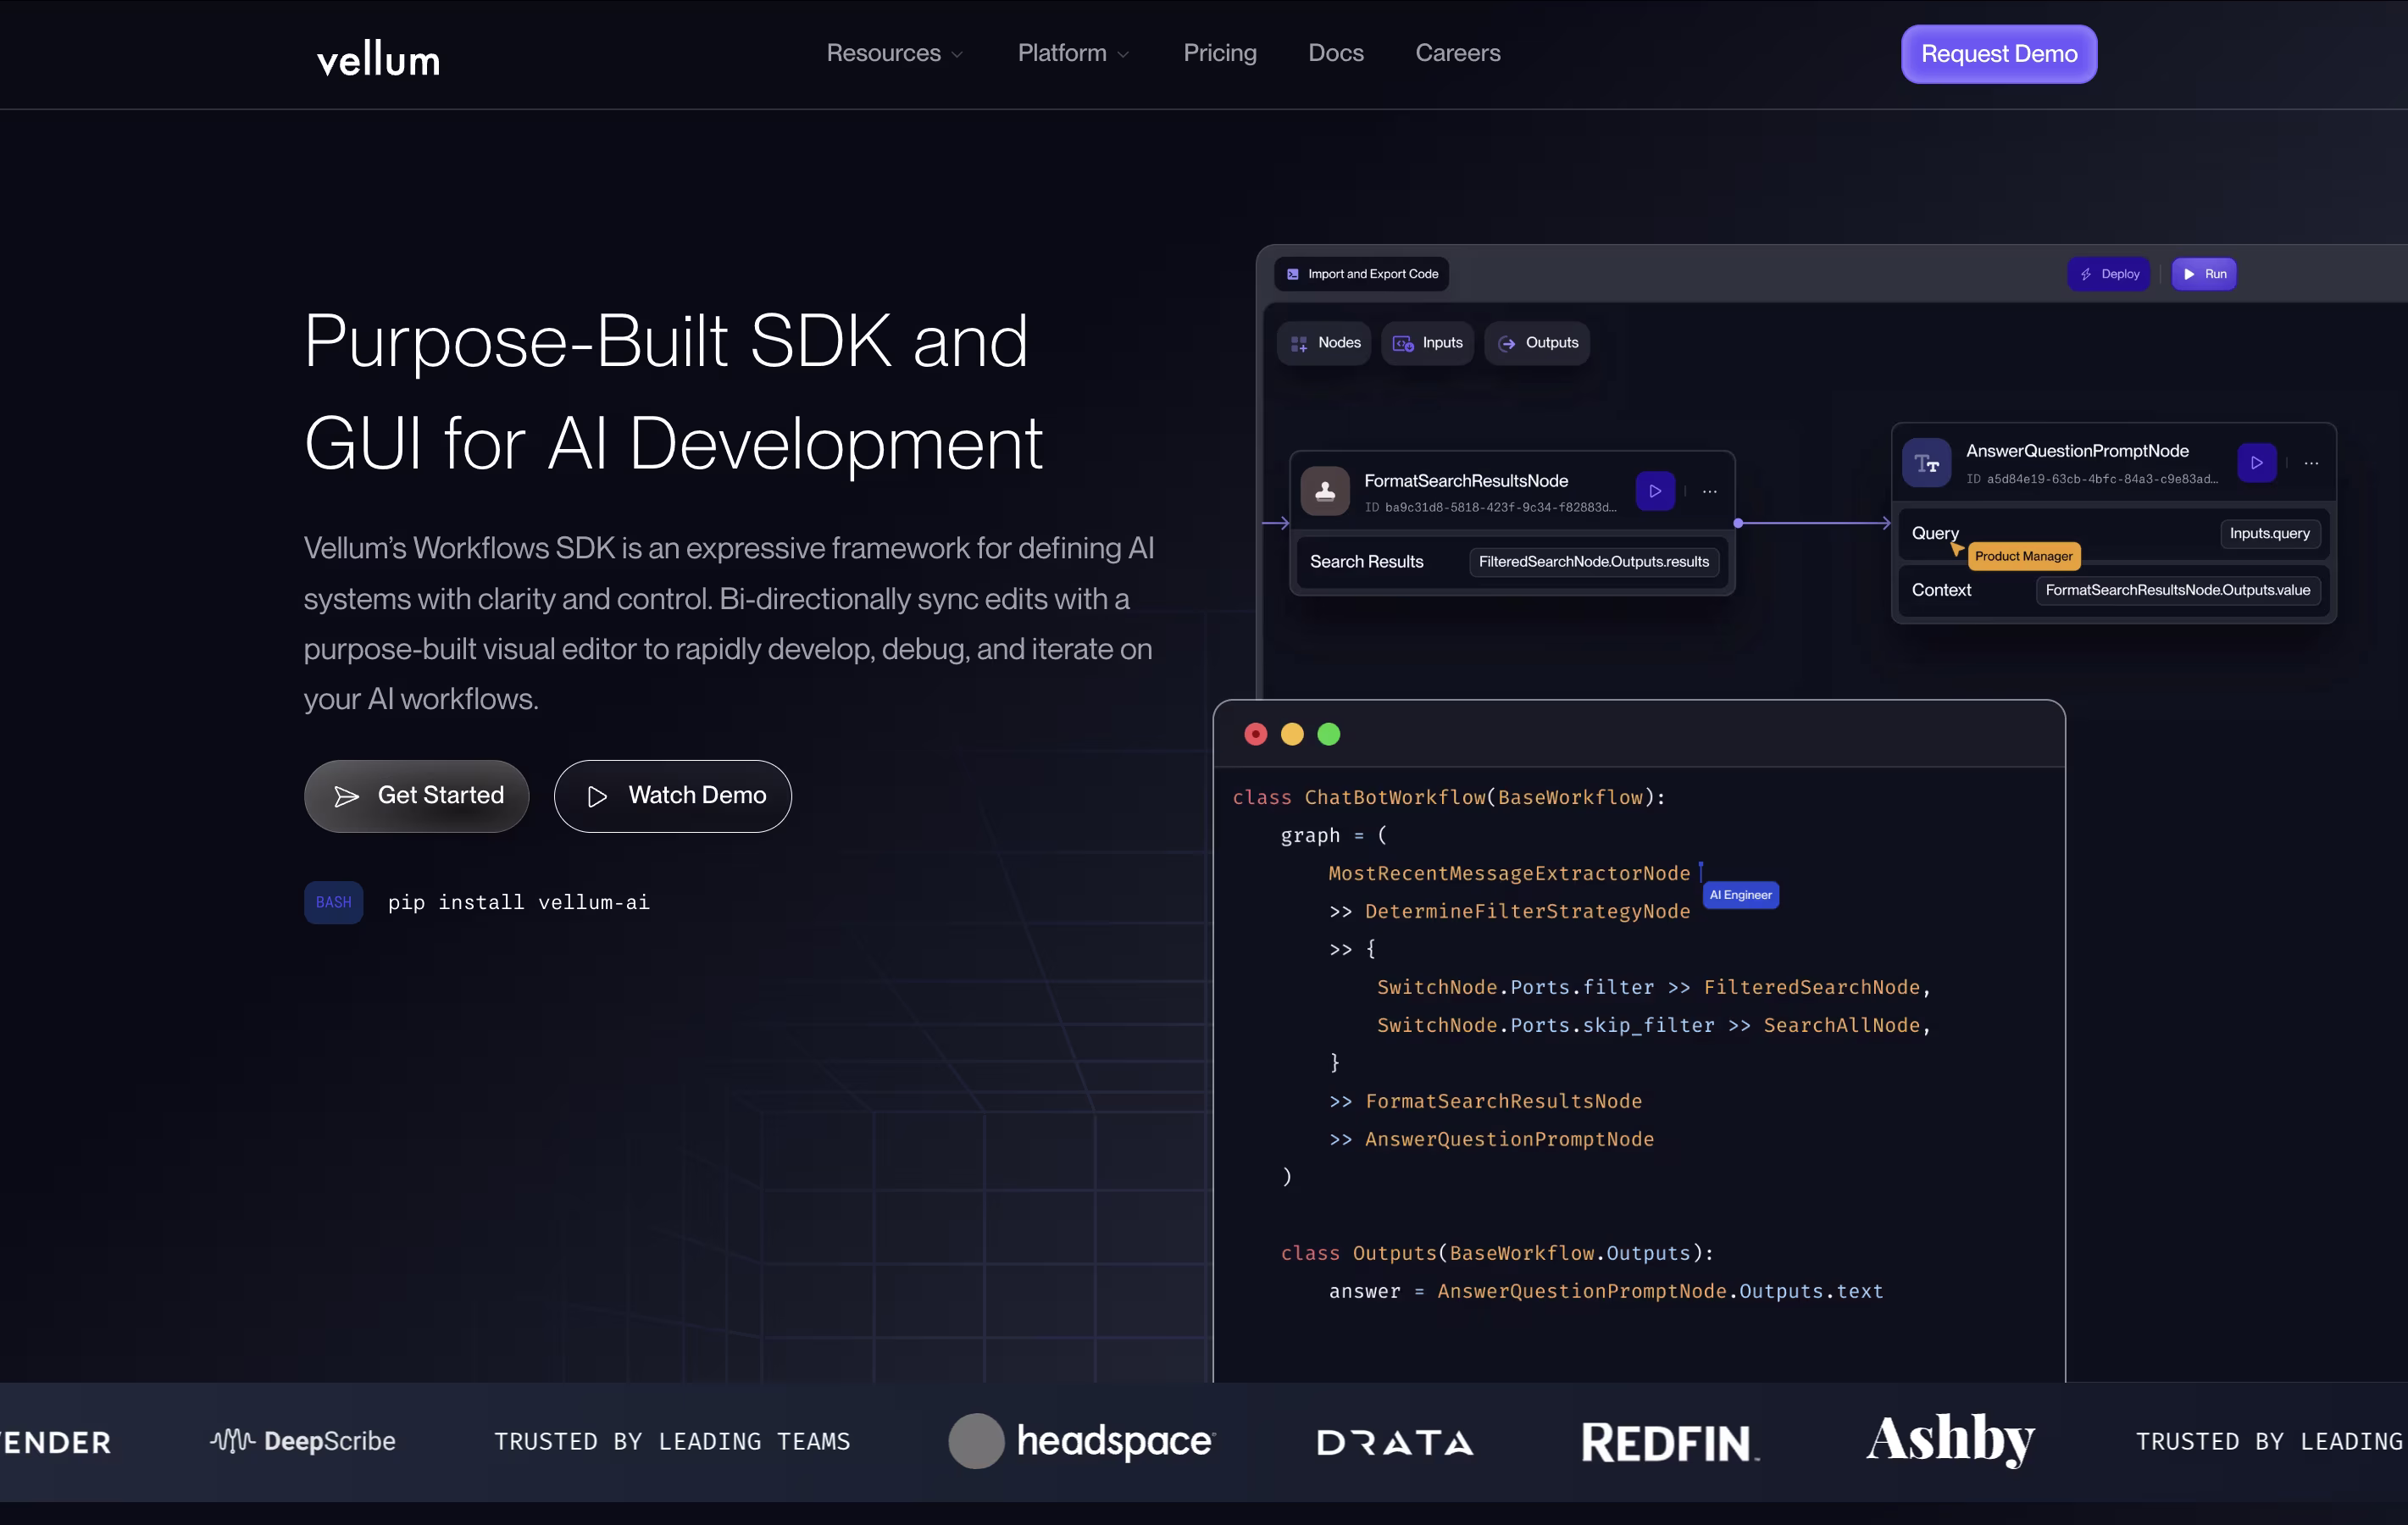Switch to the Inputs tab
This screenshot has width=2408, height=1525.
pyautogui.click(x=1427, y=343)
